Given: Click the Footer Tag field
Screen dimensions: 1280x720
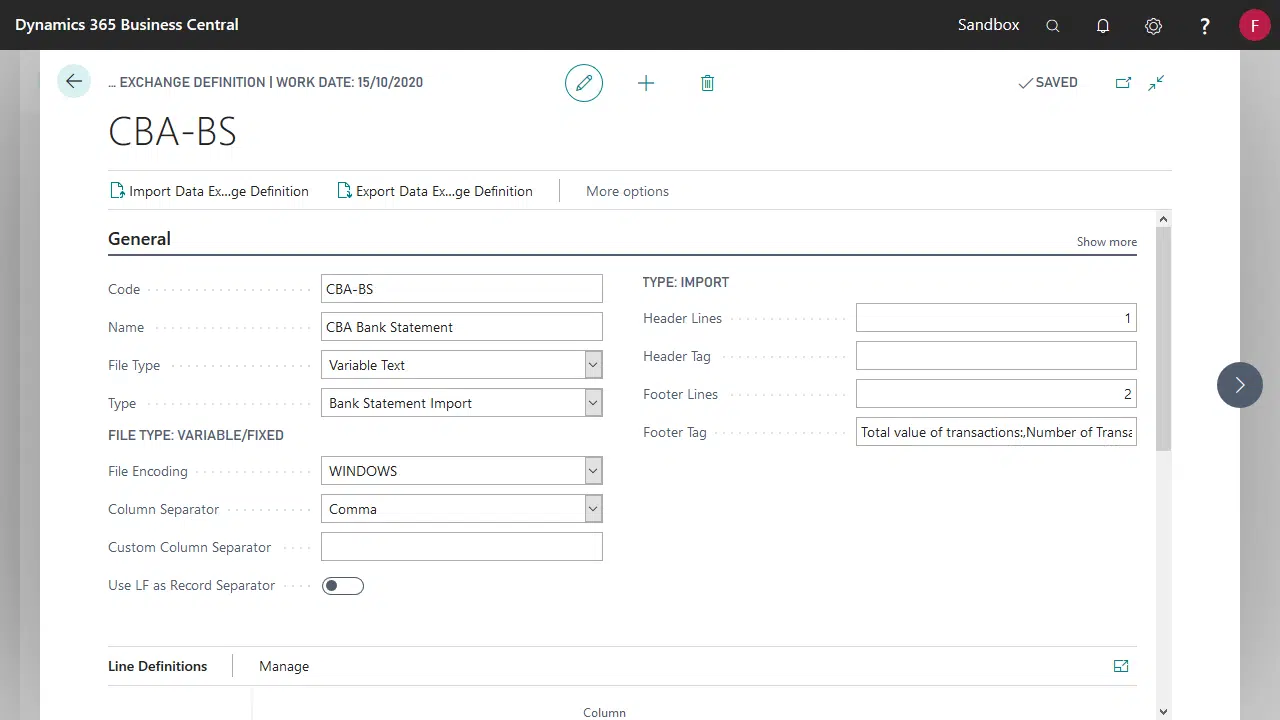Looking at the screenshot, I should [996, 432].
